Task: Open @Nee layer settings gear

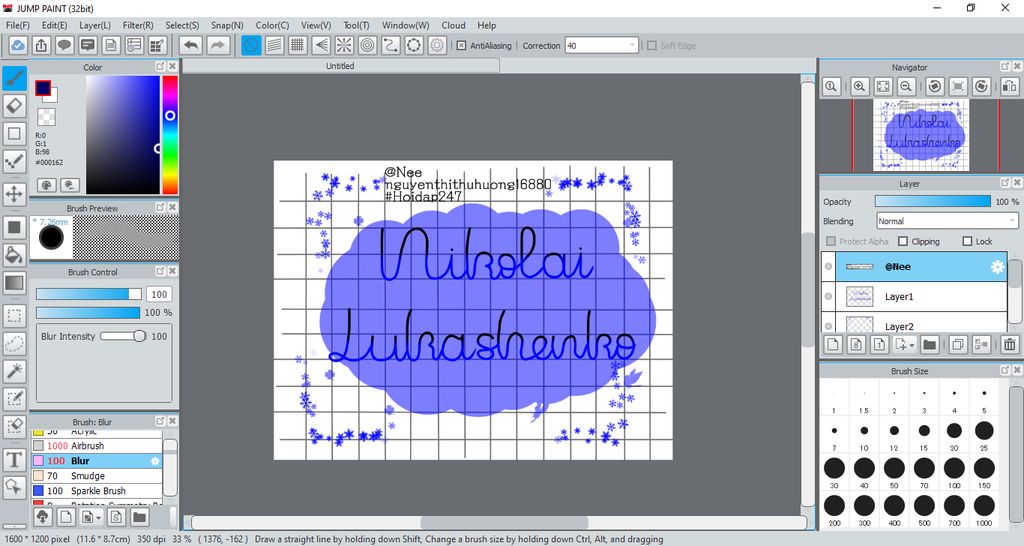Action: coord(997,266)
